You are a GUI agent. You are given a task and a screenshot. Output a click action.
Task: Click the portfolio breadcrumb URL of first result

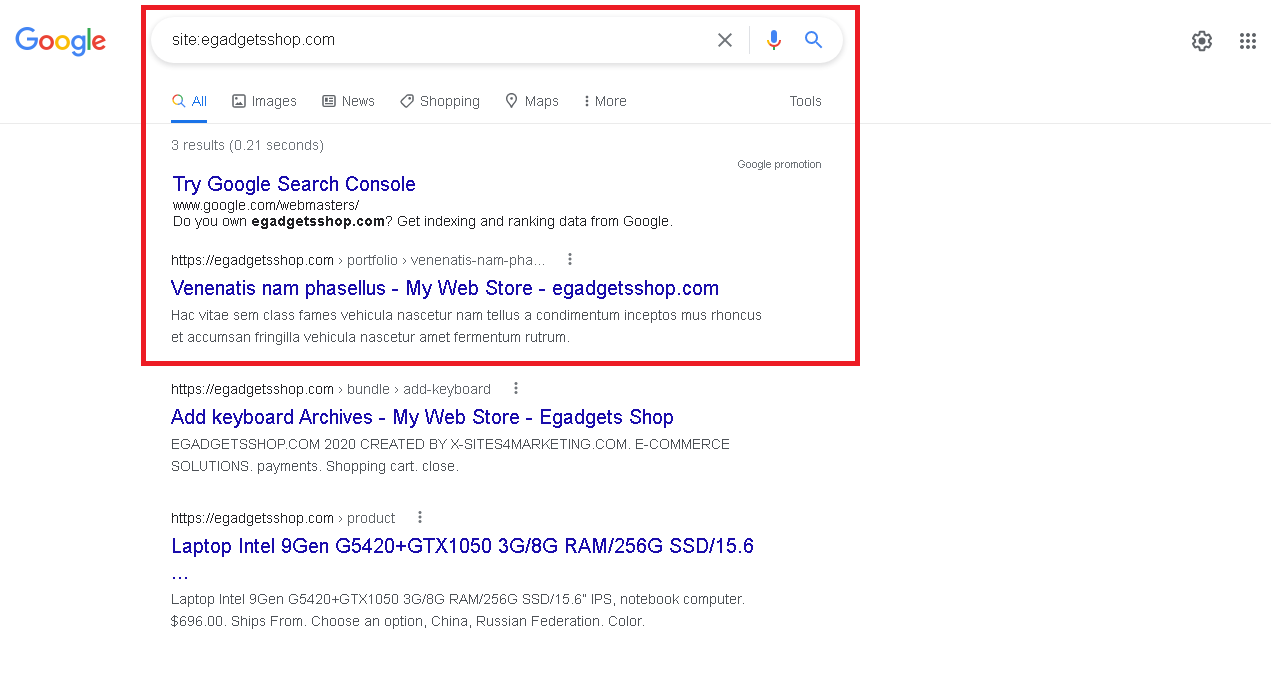(358, 260)
